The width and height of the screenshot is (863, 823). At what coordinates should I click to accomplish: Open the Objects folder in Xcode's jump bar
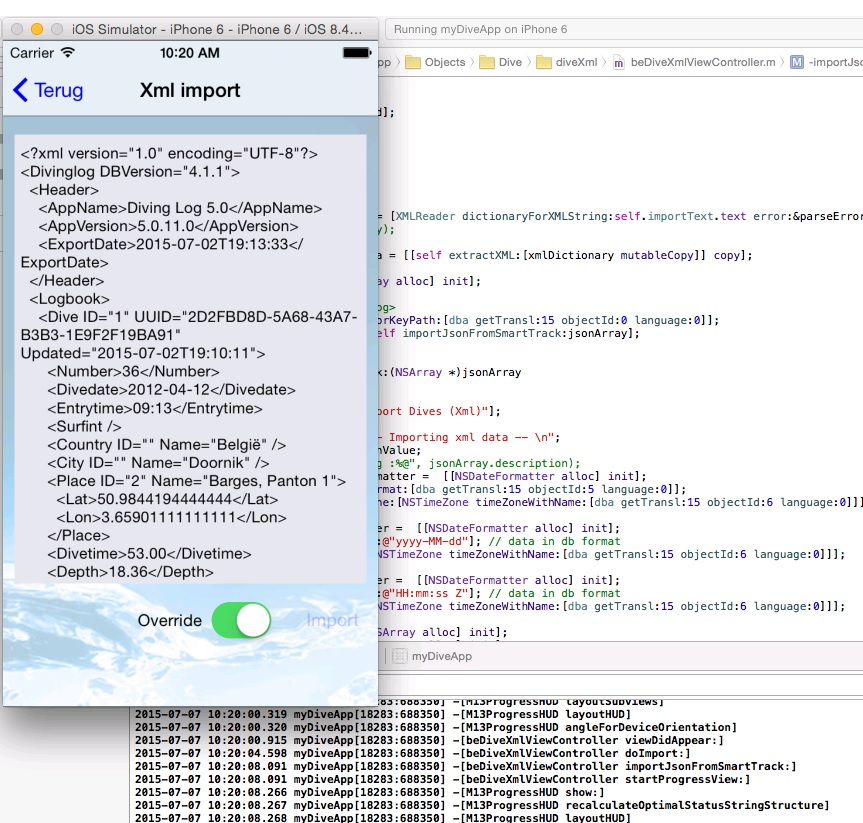pos(436,62)
